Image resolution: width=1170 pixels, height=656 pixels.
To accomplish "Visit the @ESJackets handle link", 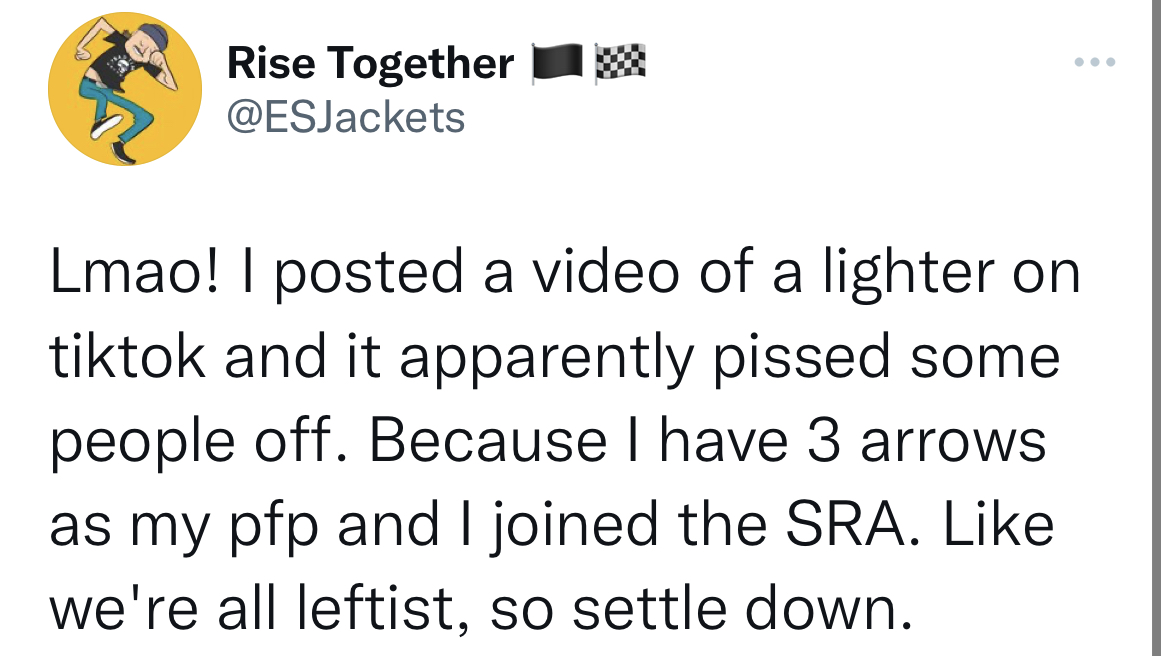I will click(346, 117).
